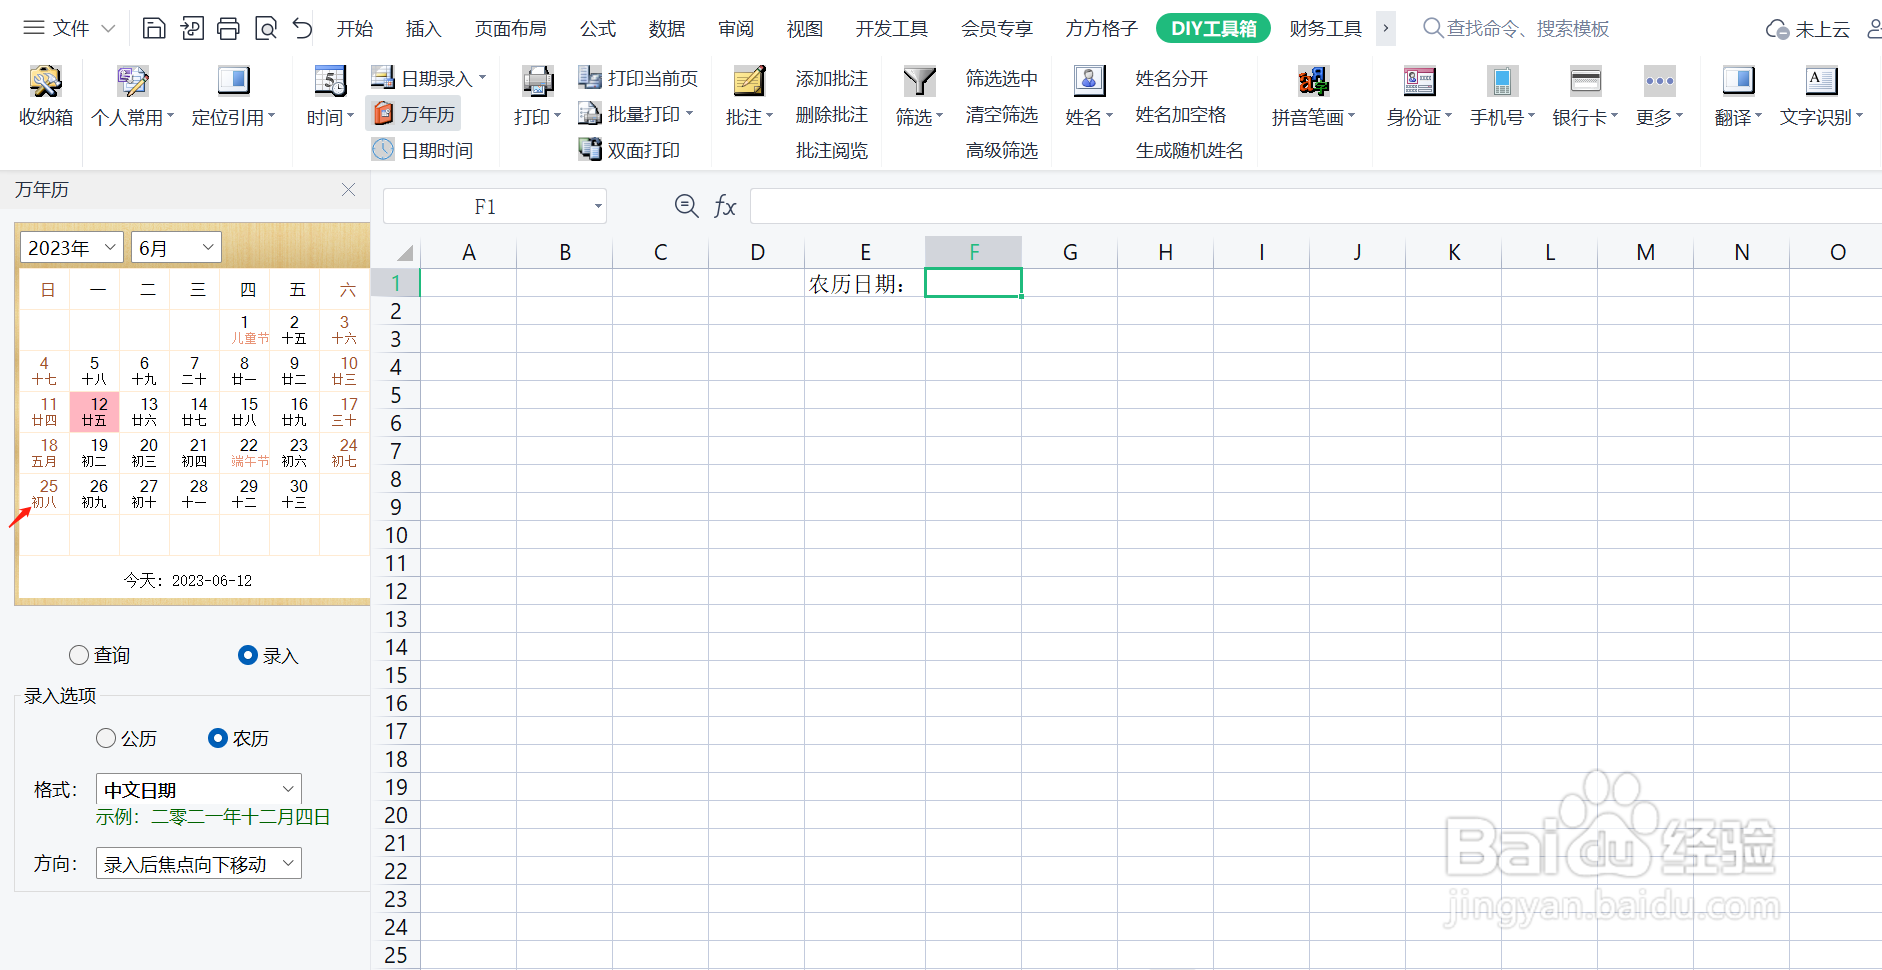
Task: Select June 25 in the calendar
Action: (45, 493)
